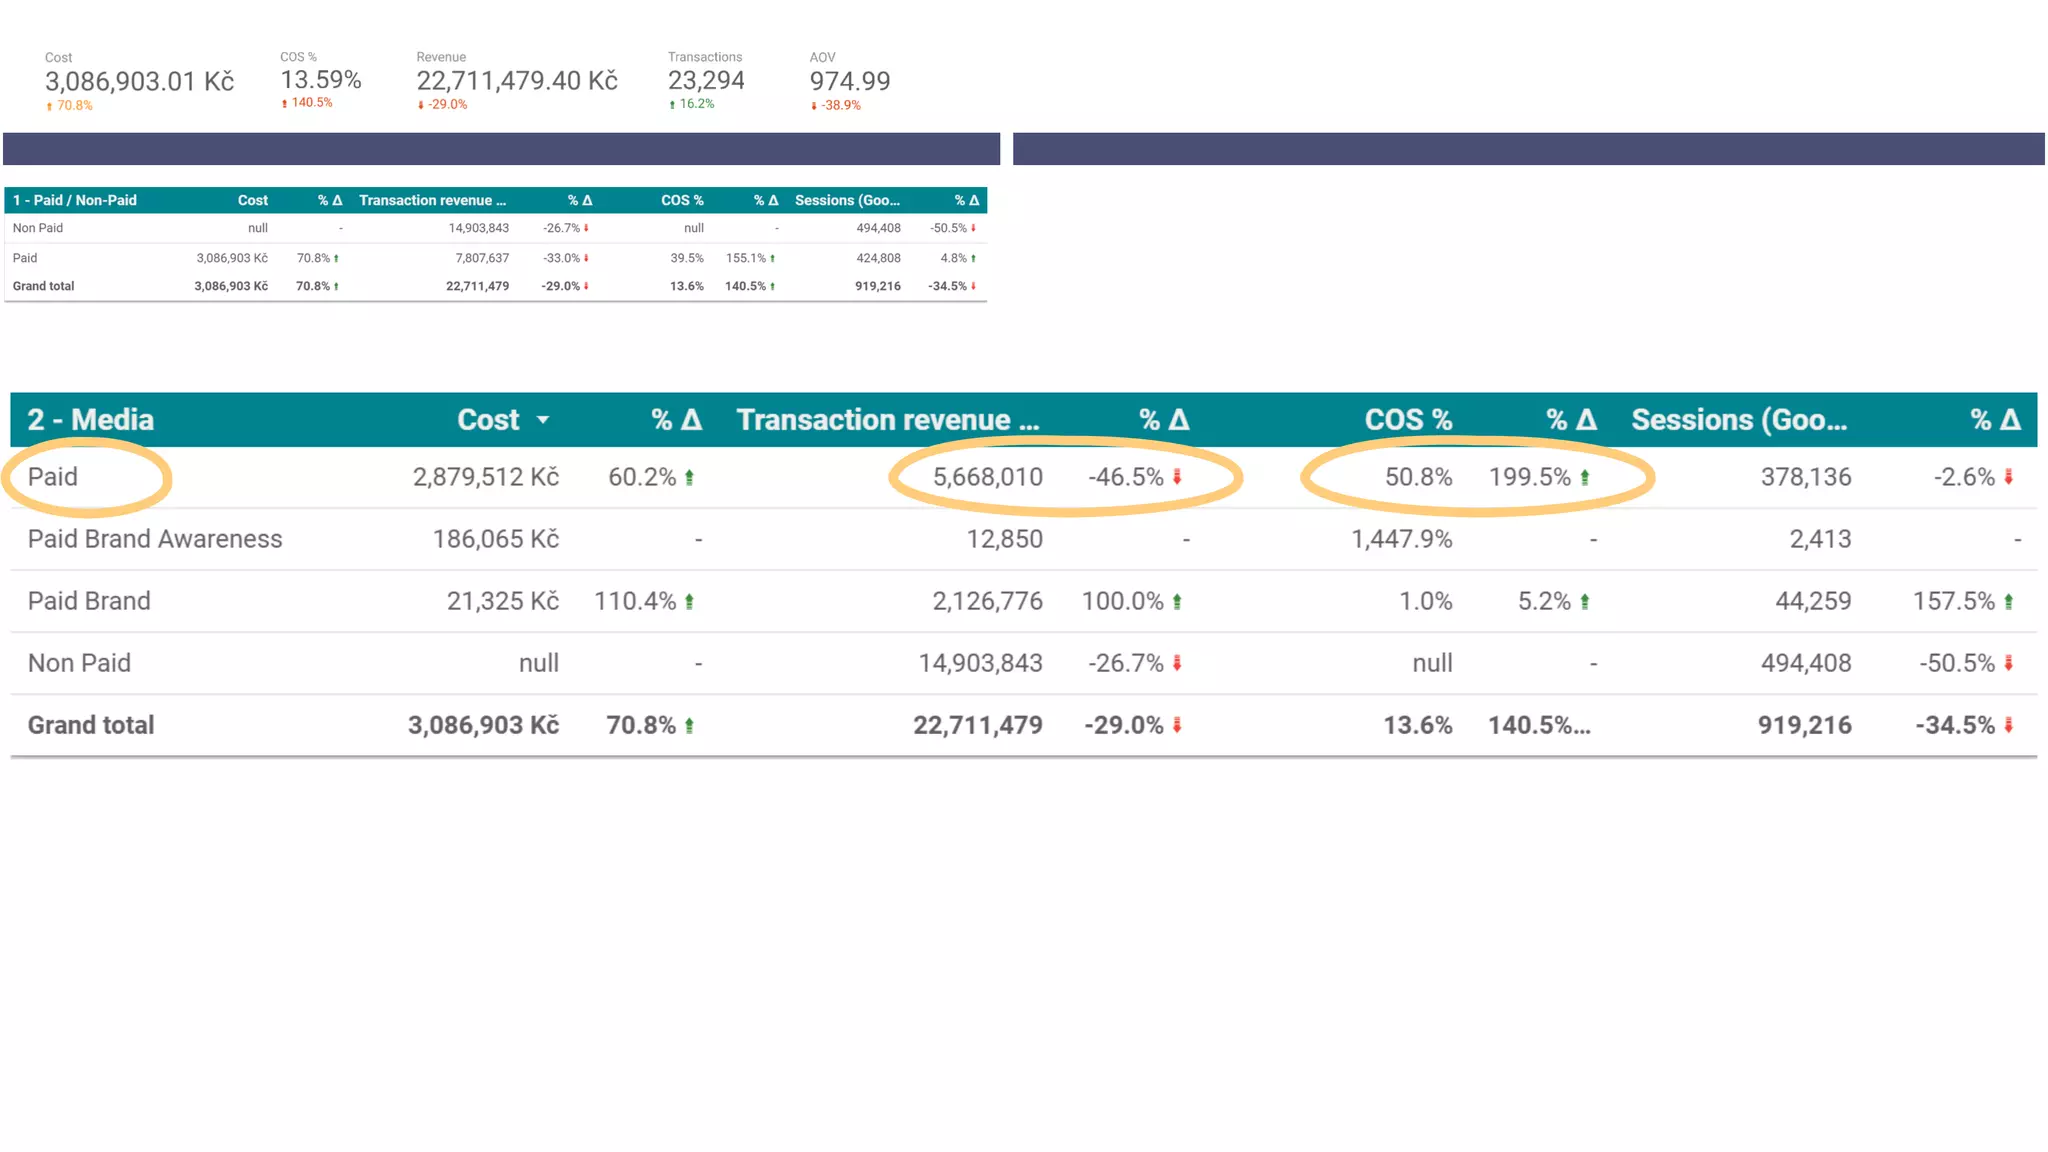This screenshot has height=1152, width=2048.
Task: Click the red arrow next to Non Paid -26.7%
Action: point(1177,663)
